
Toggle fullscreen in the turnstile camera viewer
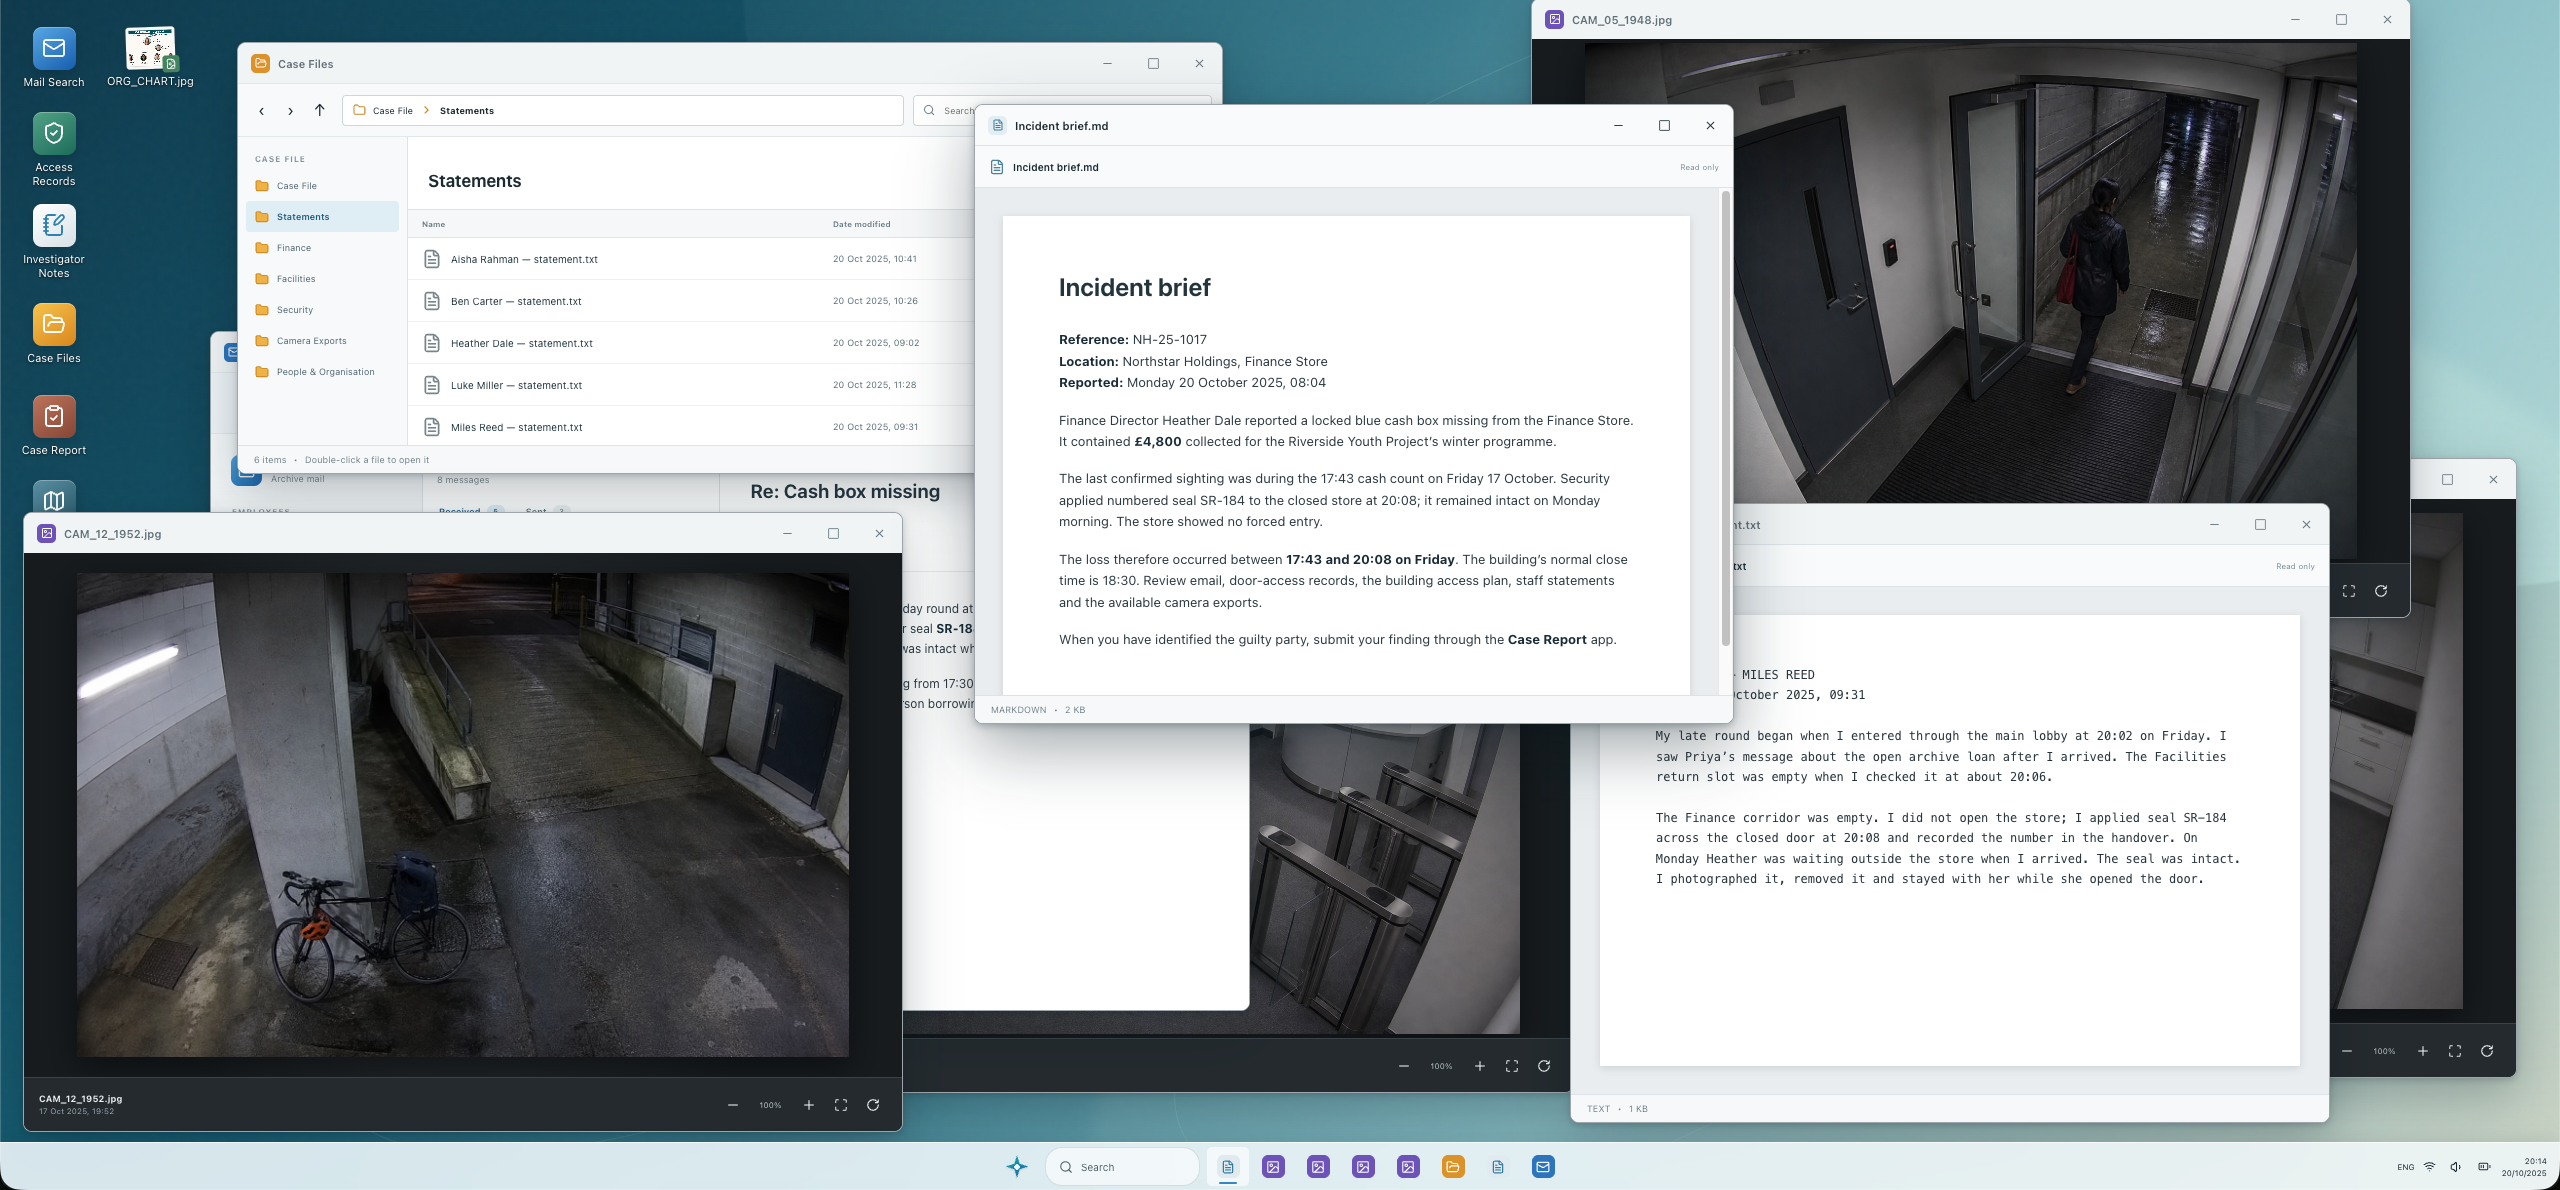(x=1512, y=1066)
